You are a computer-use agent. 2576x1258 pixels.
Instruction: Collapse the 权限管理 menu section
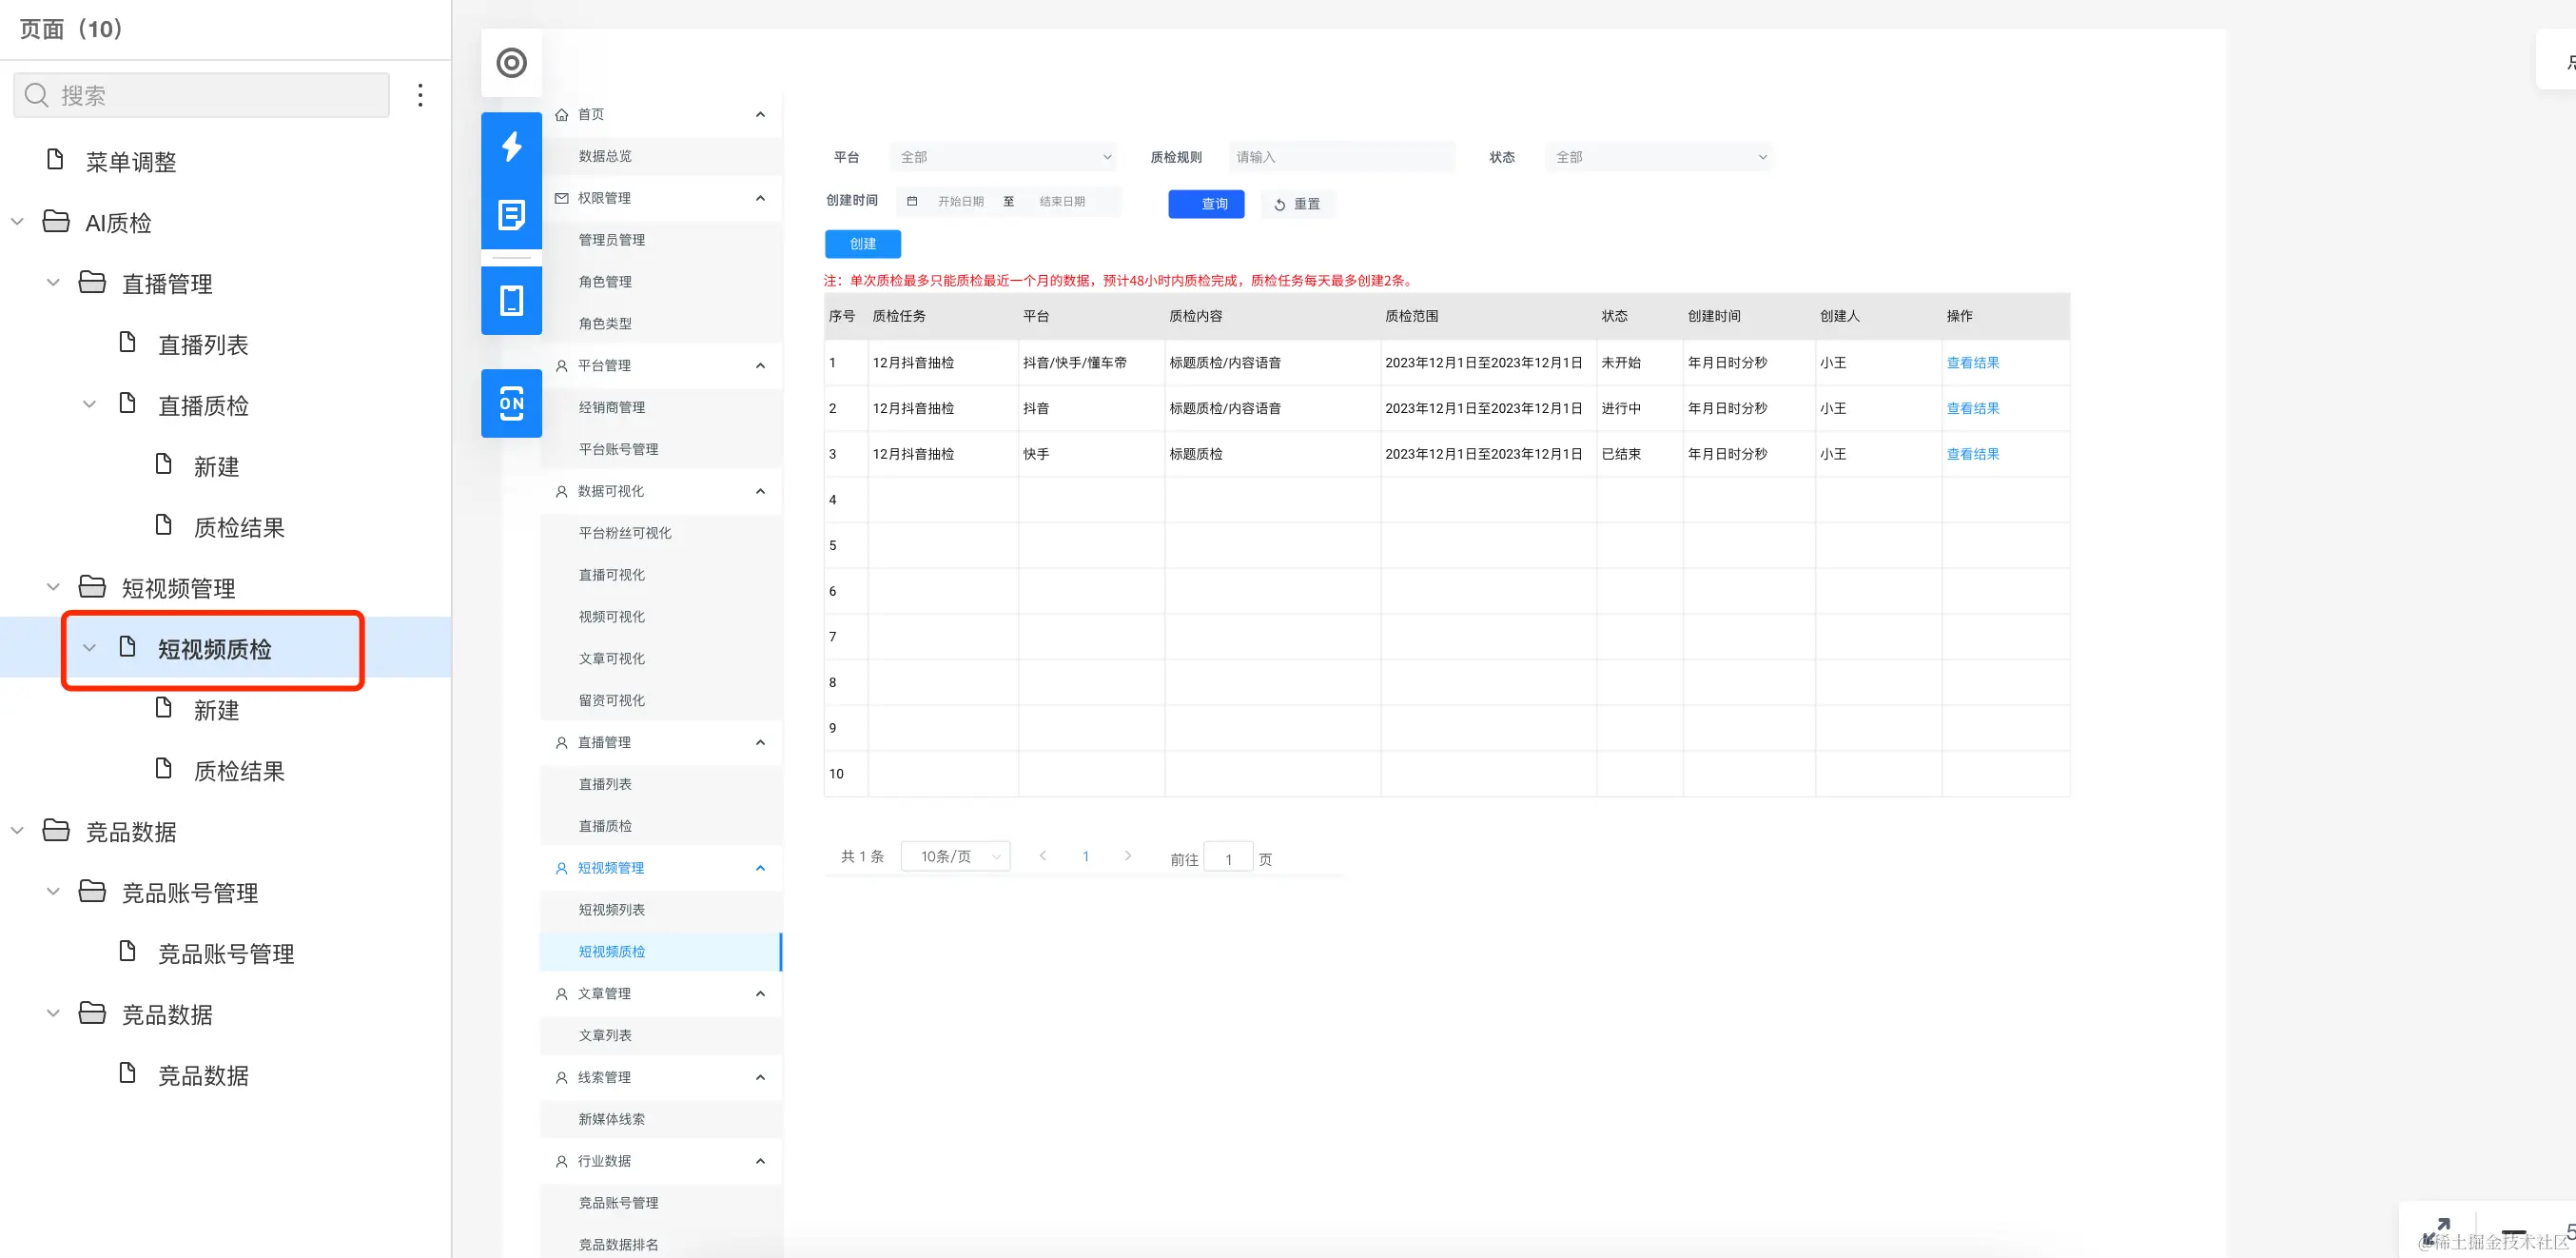click(760, 198)
